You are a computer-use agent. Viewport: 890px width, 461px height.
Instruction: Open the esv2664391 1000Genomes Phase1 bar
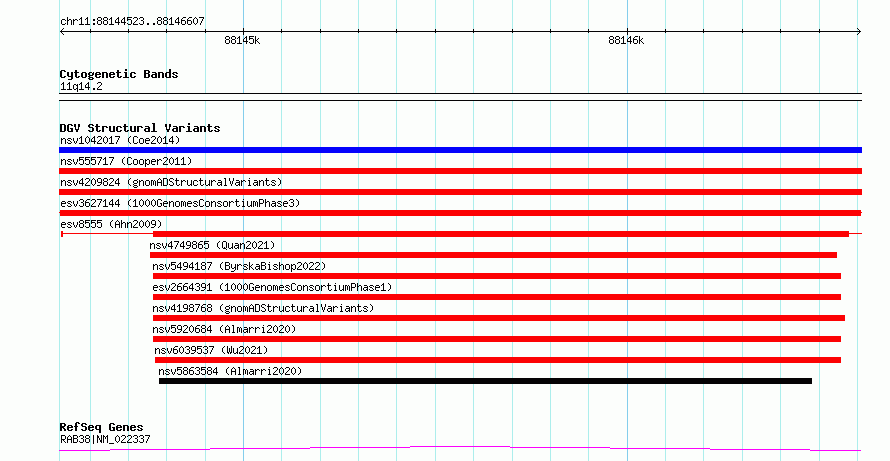tap(497, 297)
